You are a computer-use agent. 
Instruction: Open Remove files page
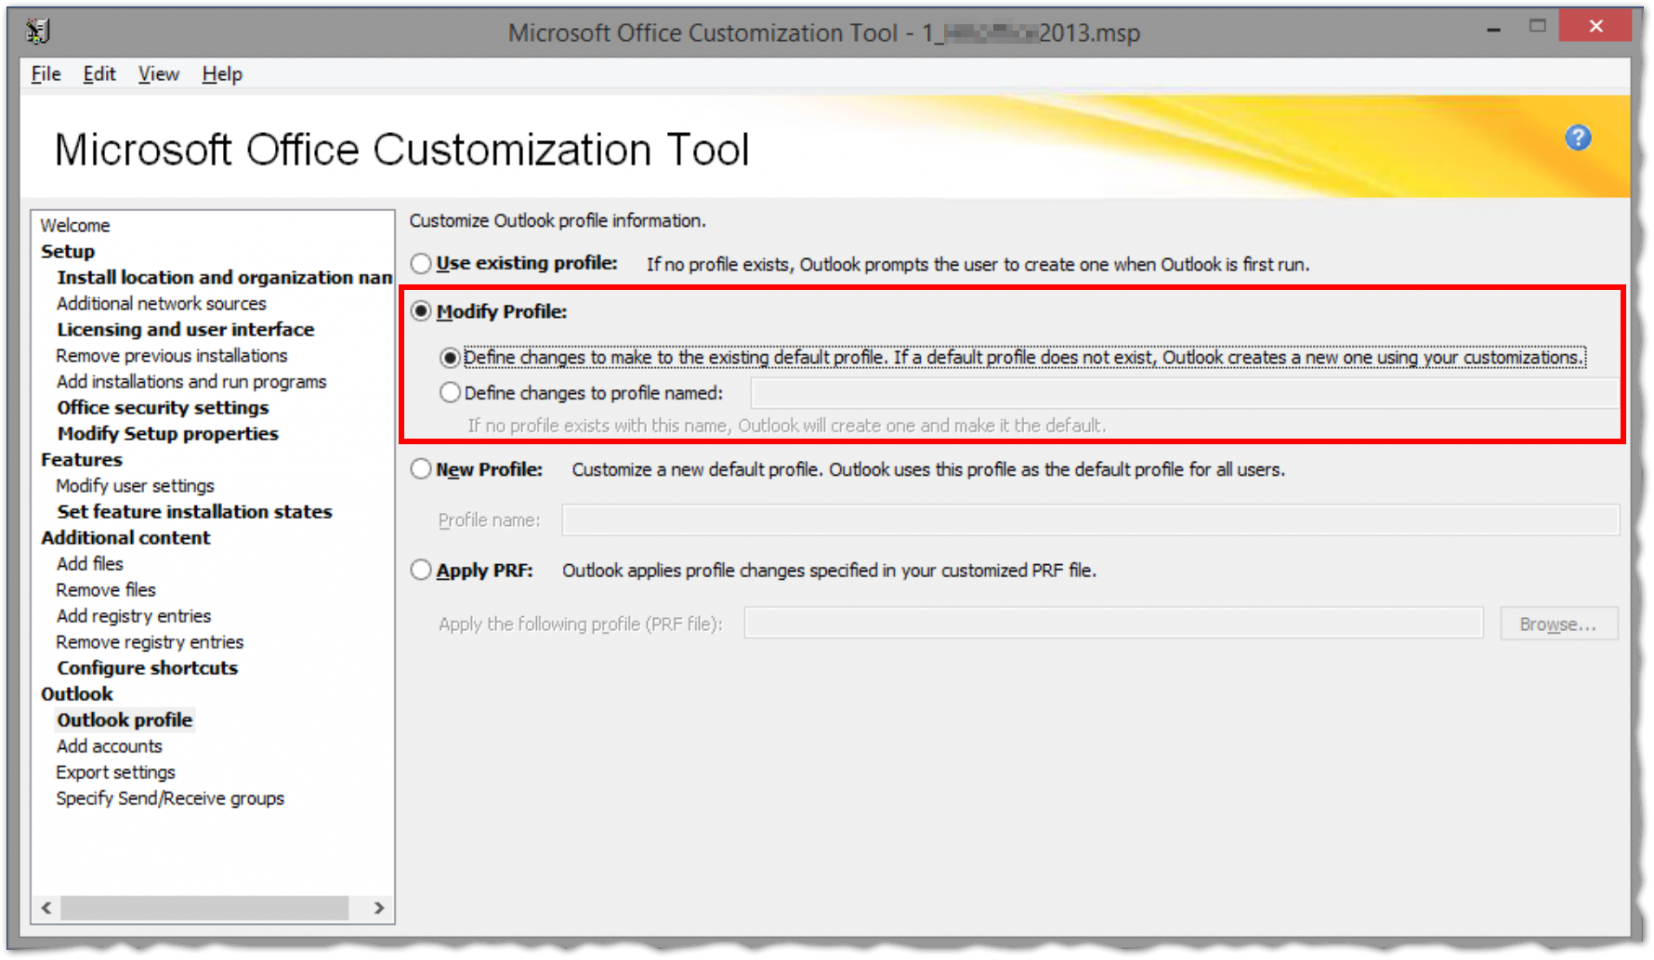point(106,589)
